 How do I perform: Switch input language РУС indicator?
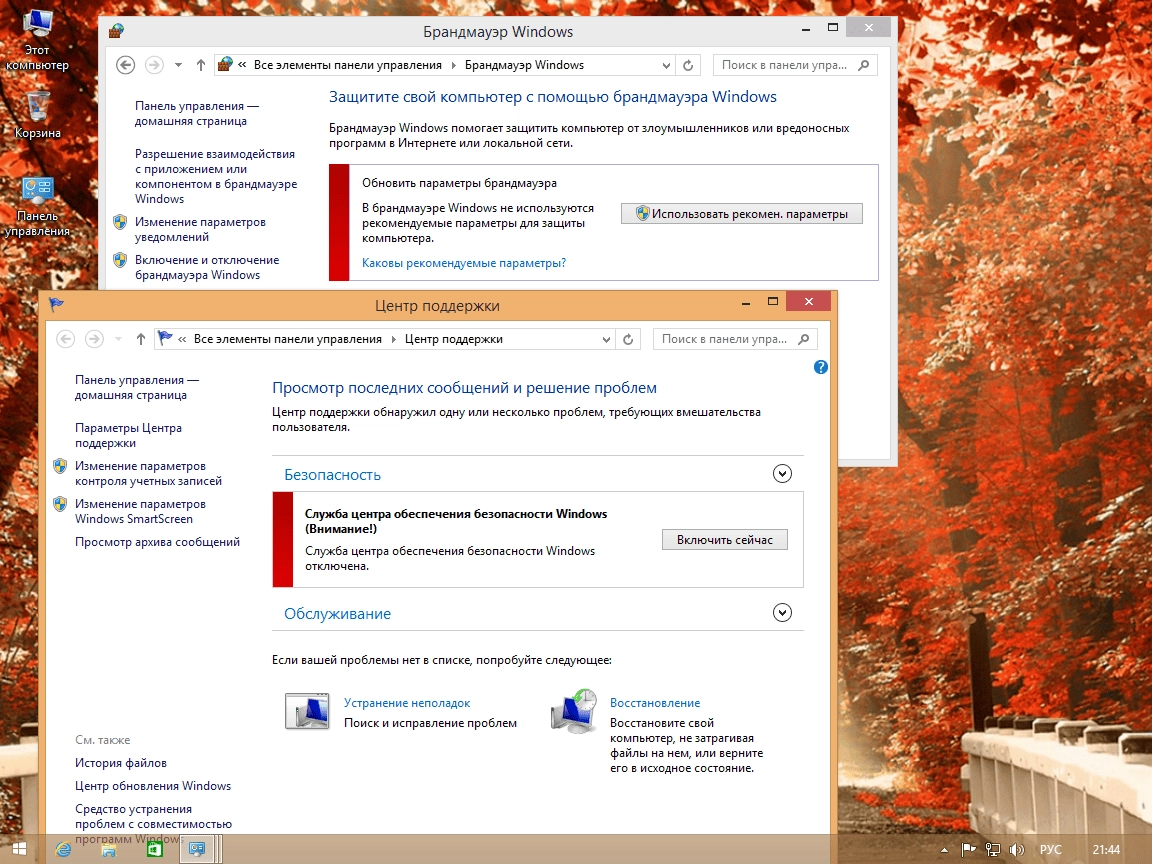(1050, 850)
